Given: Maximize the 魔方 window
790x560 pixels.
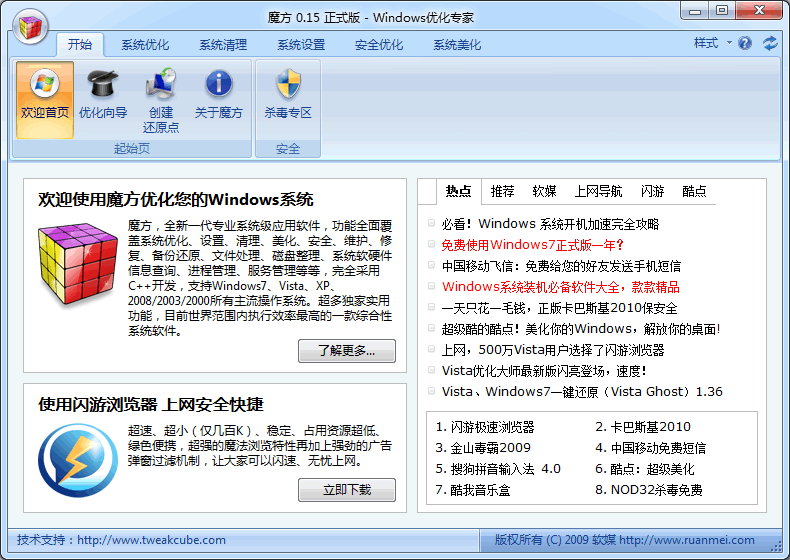Looking at the screenshot, I should click(x=722, y=11).
